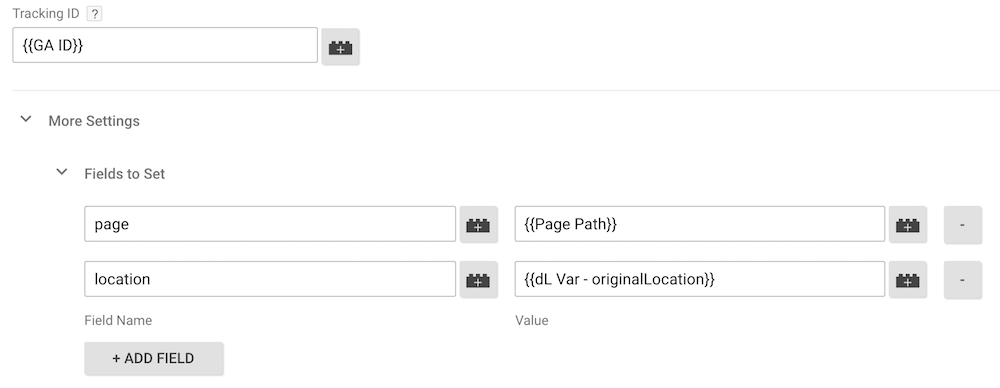
Task: Open the Tracking ID help question mark
Action: (94, 14)
